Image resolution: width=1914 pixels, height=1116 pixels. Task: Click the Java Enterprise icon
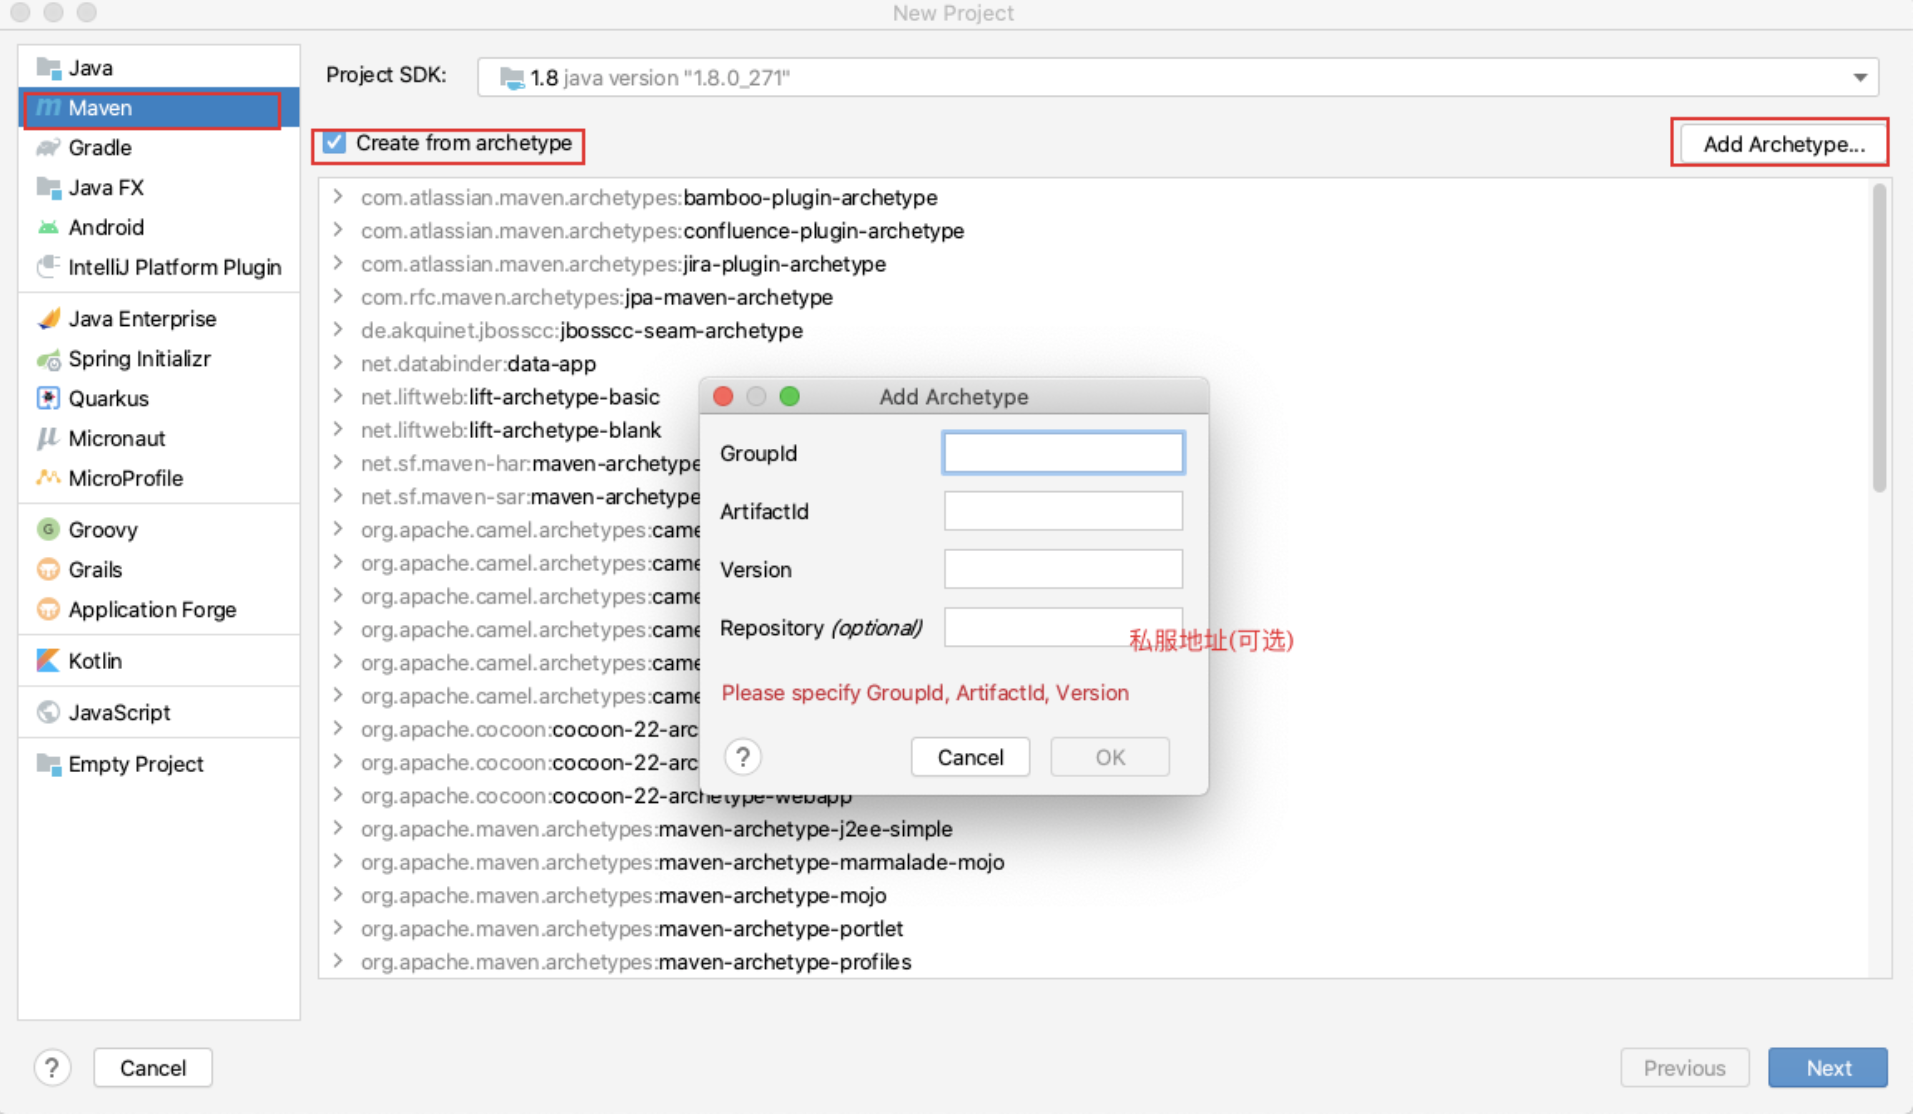[x=48, y=319]
